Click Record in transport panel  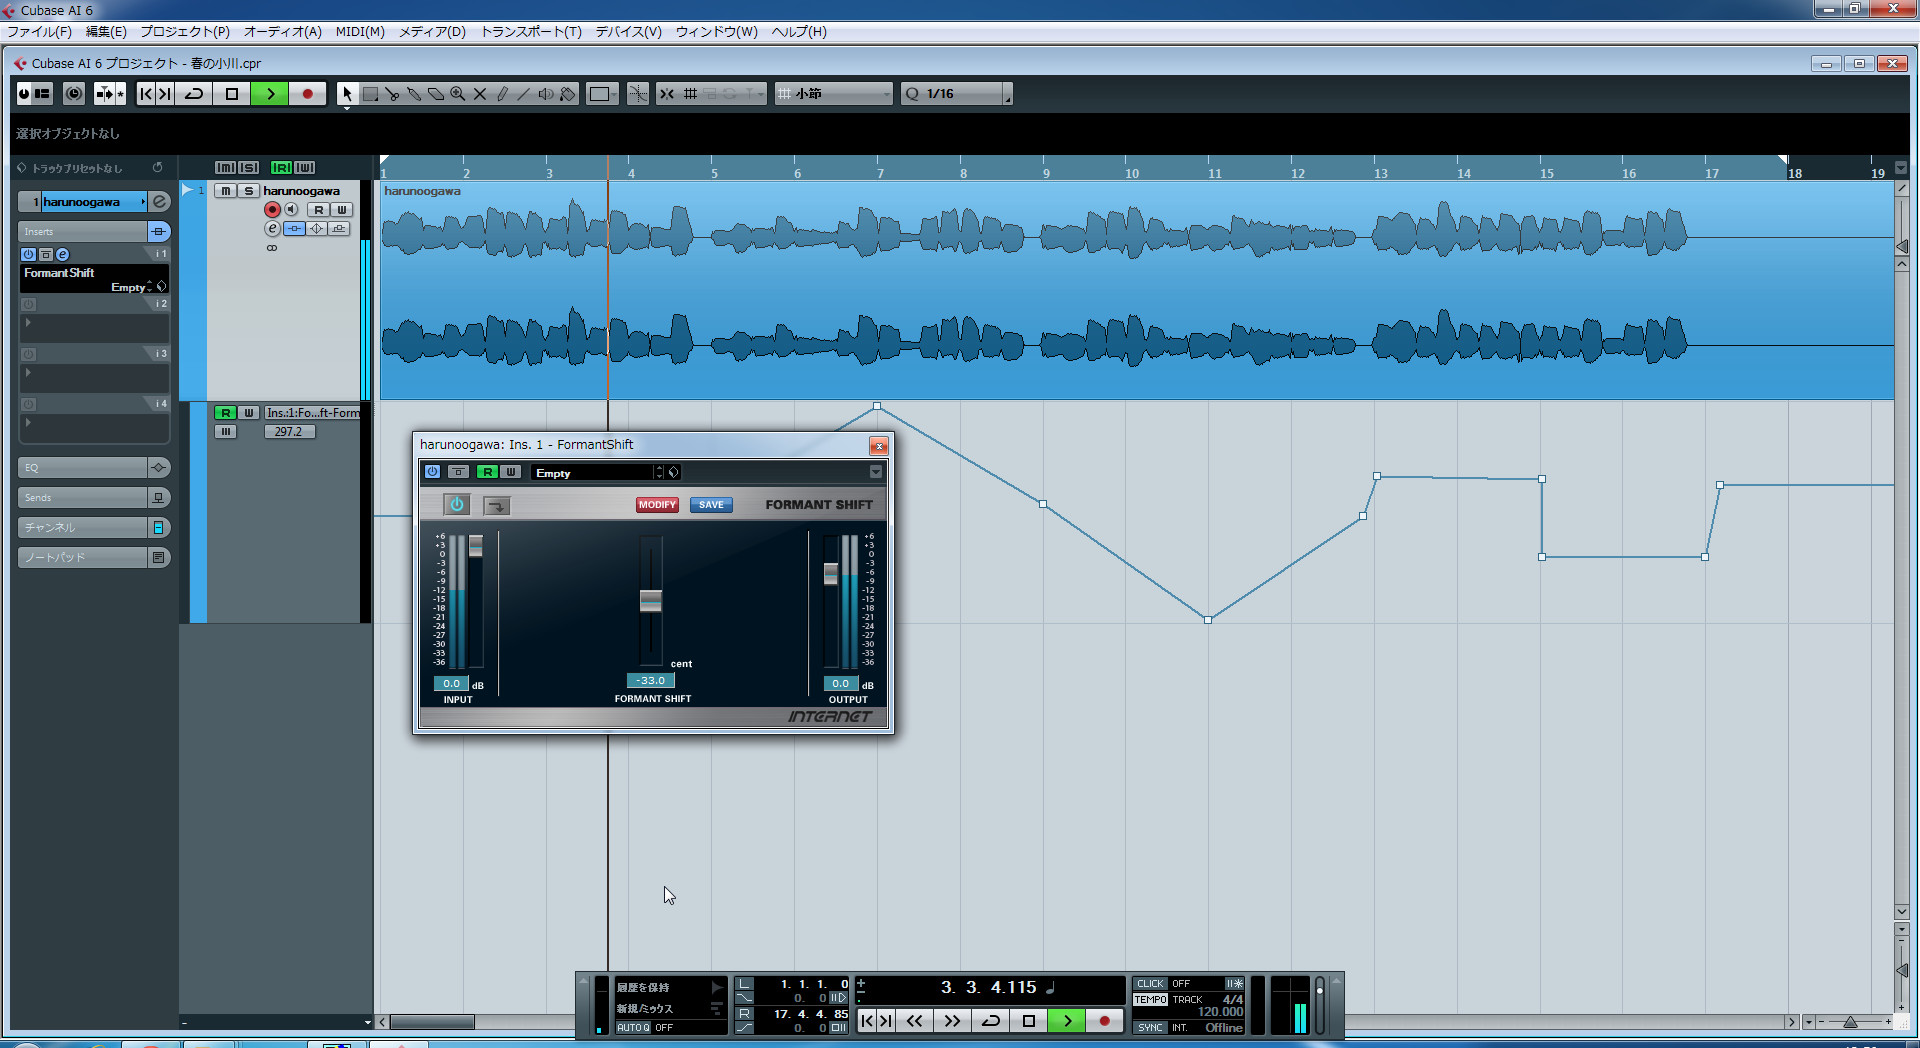click(x=1105, y=1021)
